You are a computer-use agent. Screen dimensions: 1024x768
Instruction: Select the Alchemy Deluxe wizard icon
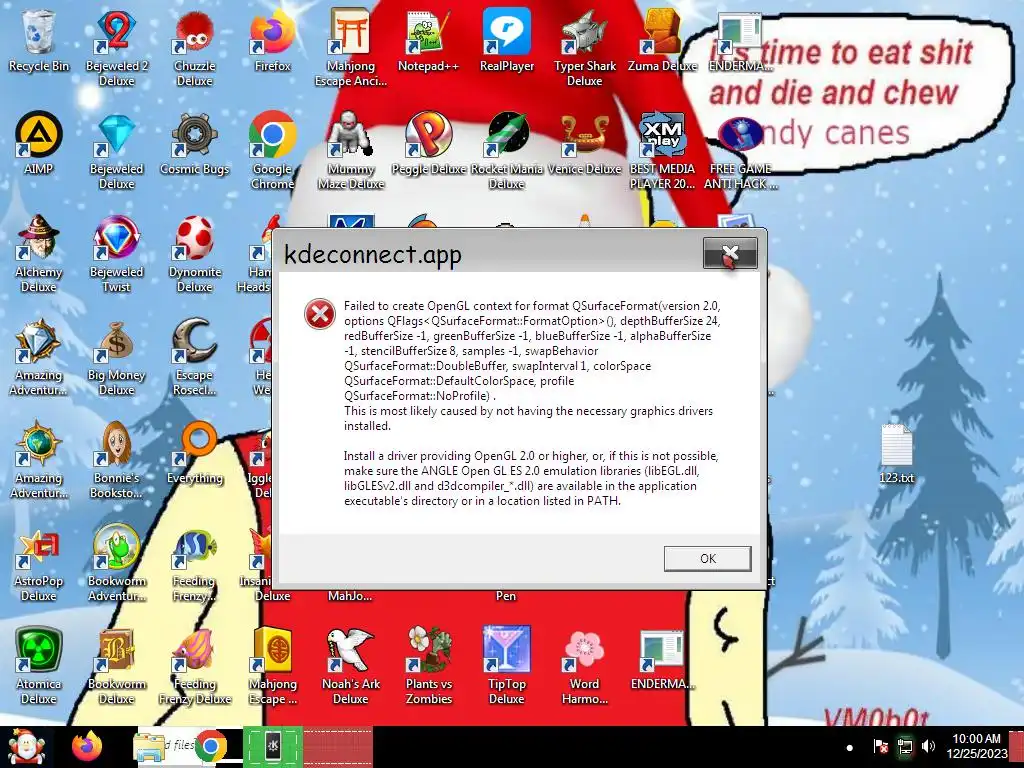pyautogui.click(x=39, y=253)
